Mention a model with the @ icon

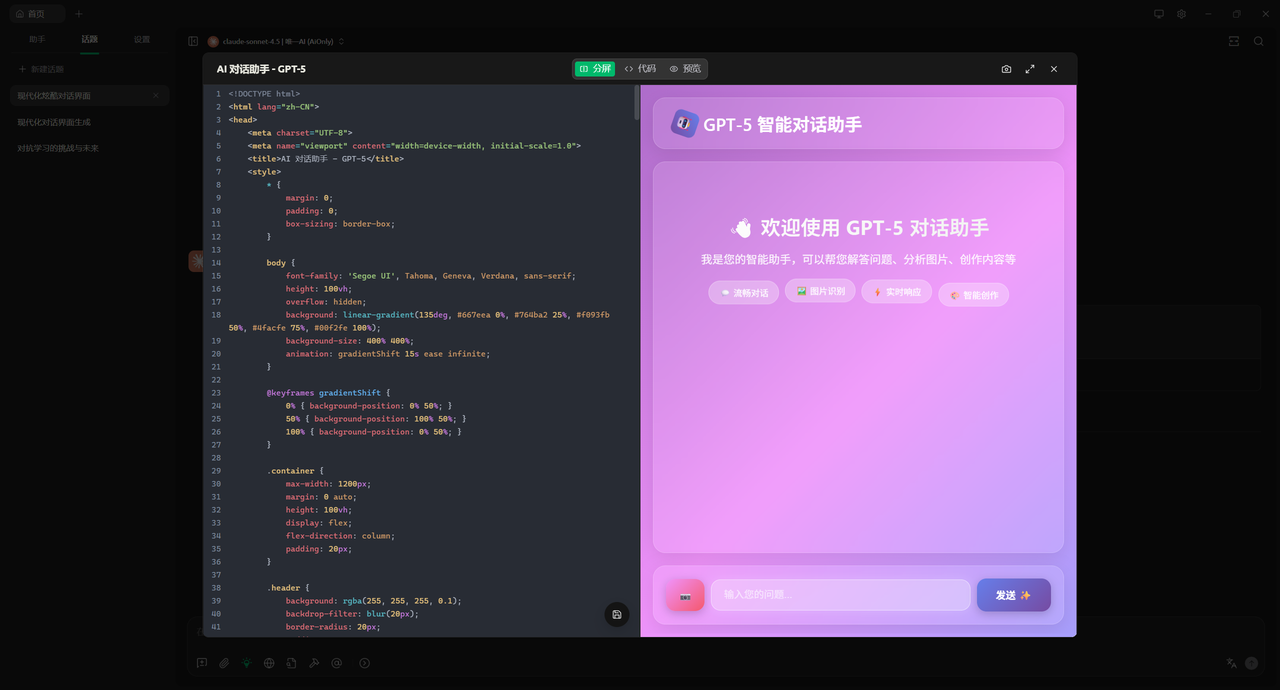pos(337,663)
